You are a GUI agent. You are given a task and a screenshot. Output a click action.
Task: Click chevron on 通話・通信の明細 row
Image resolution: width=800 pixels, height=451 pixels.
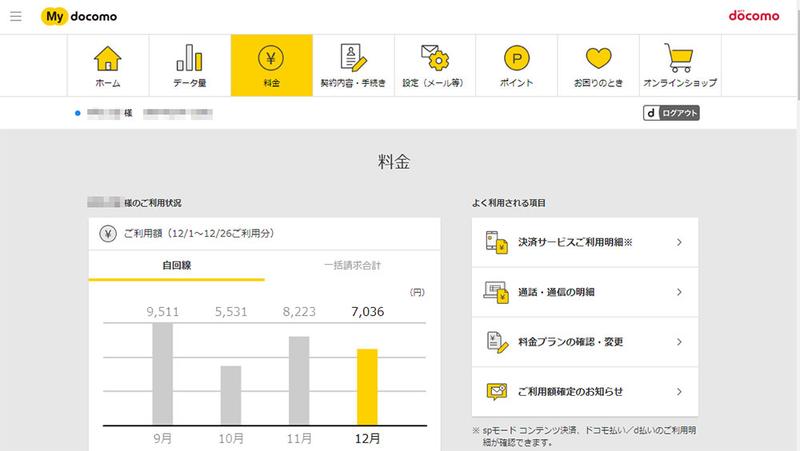[679, 292]
